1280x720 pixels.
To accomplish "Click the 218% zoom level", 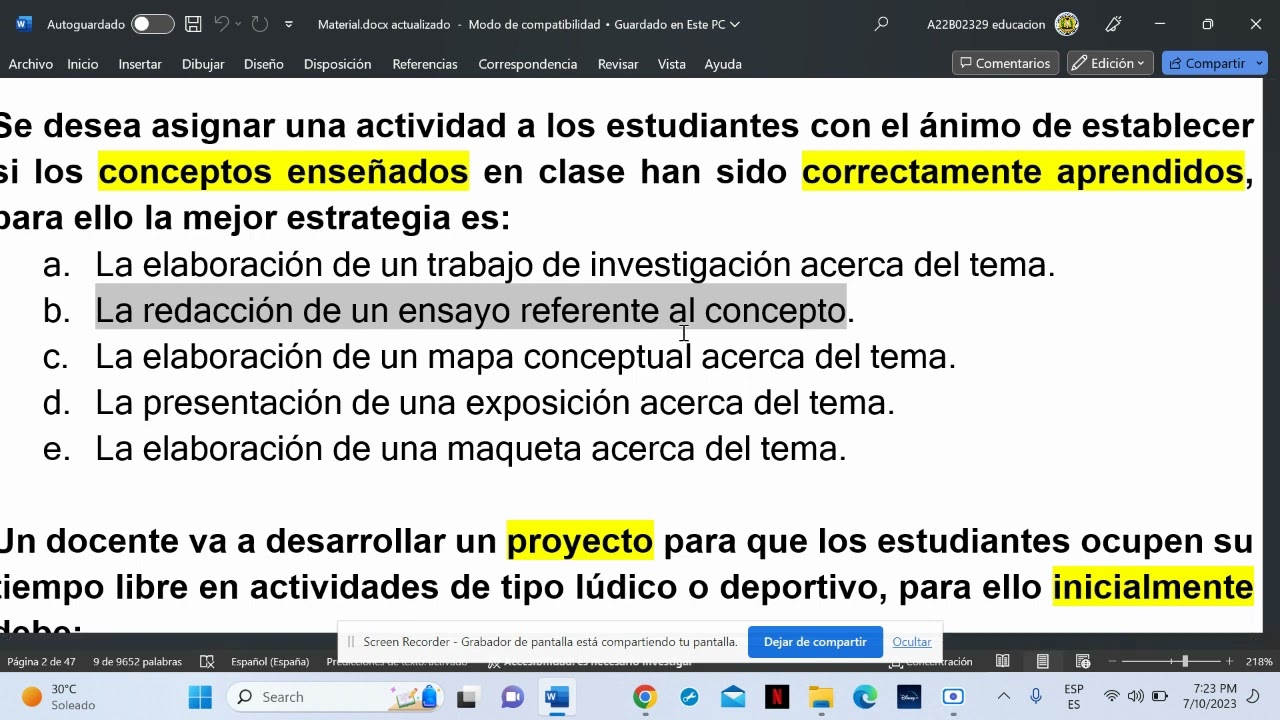I will tap(1259, 662).
